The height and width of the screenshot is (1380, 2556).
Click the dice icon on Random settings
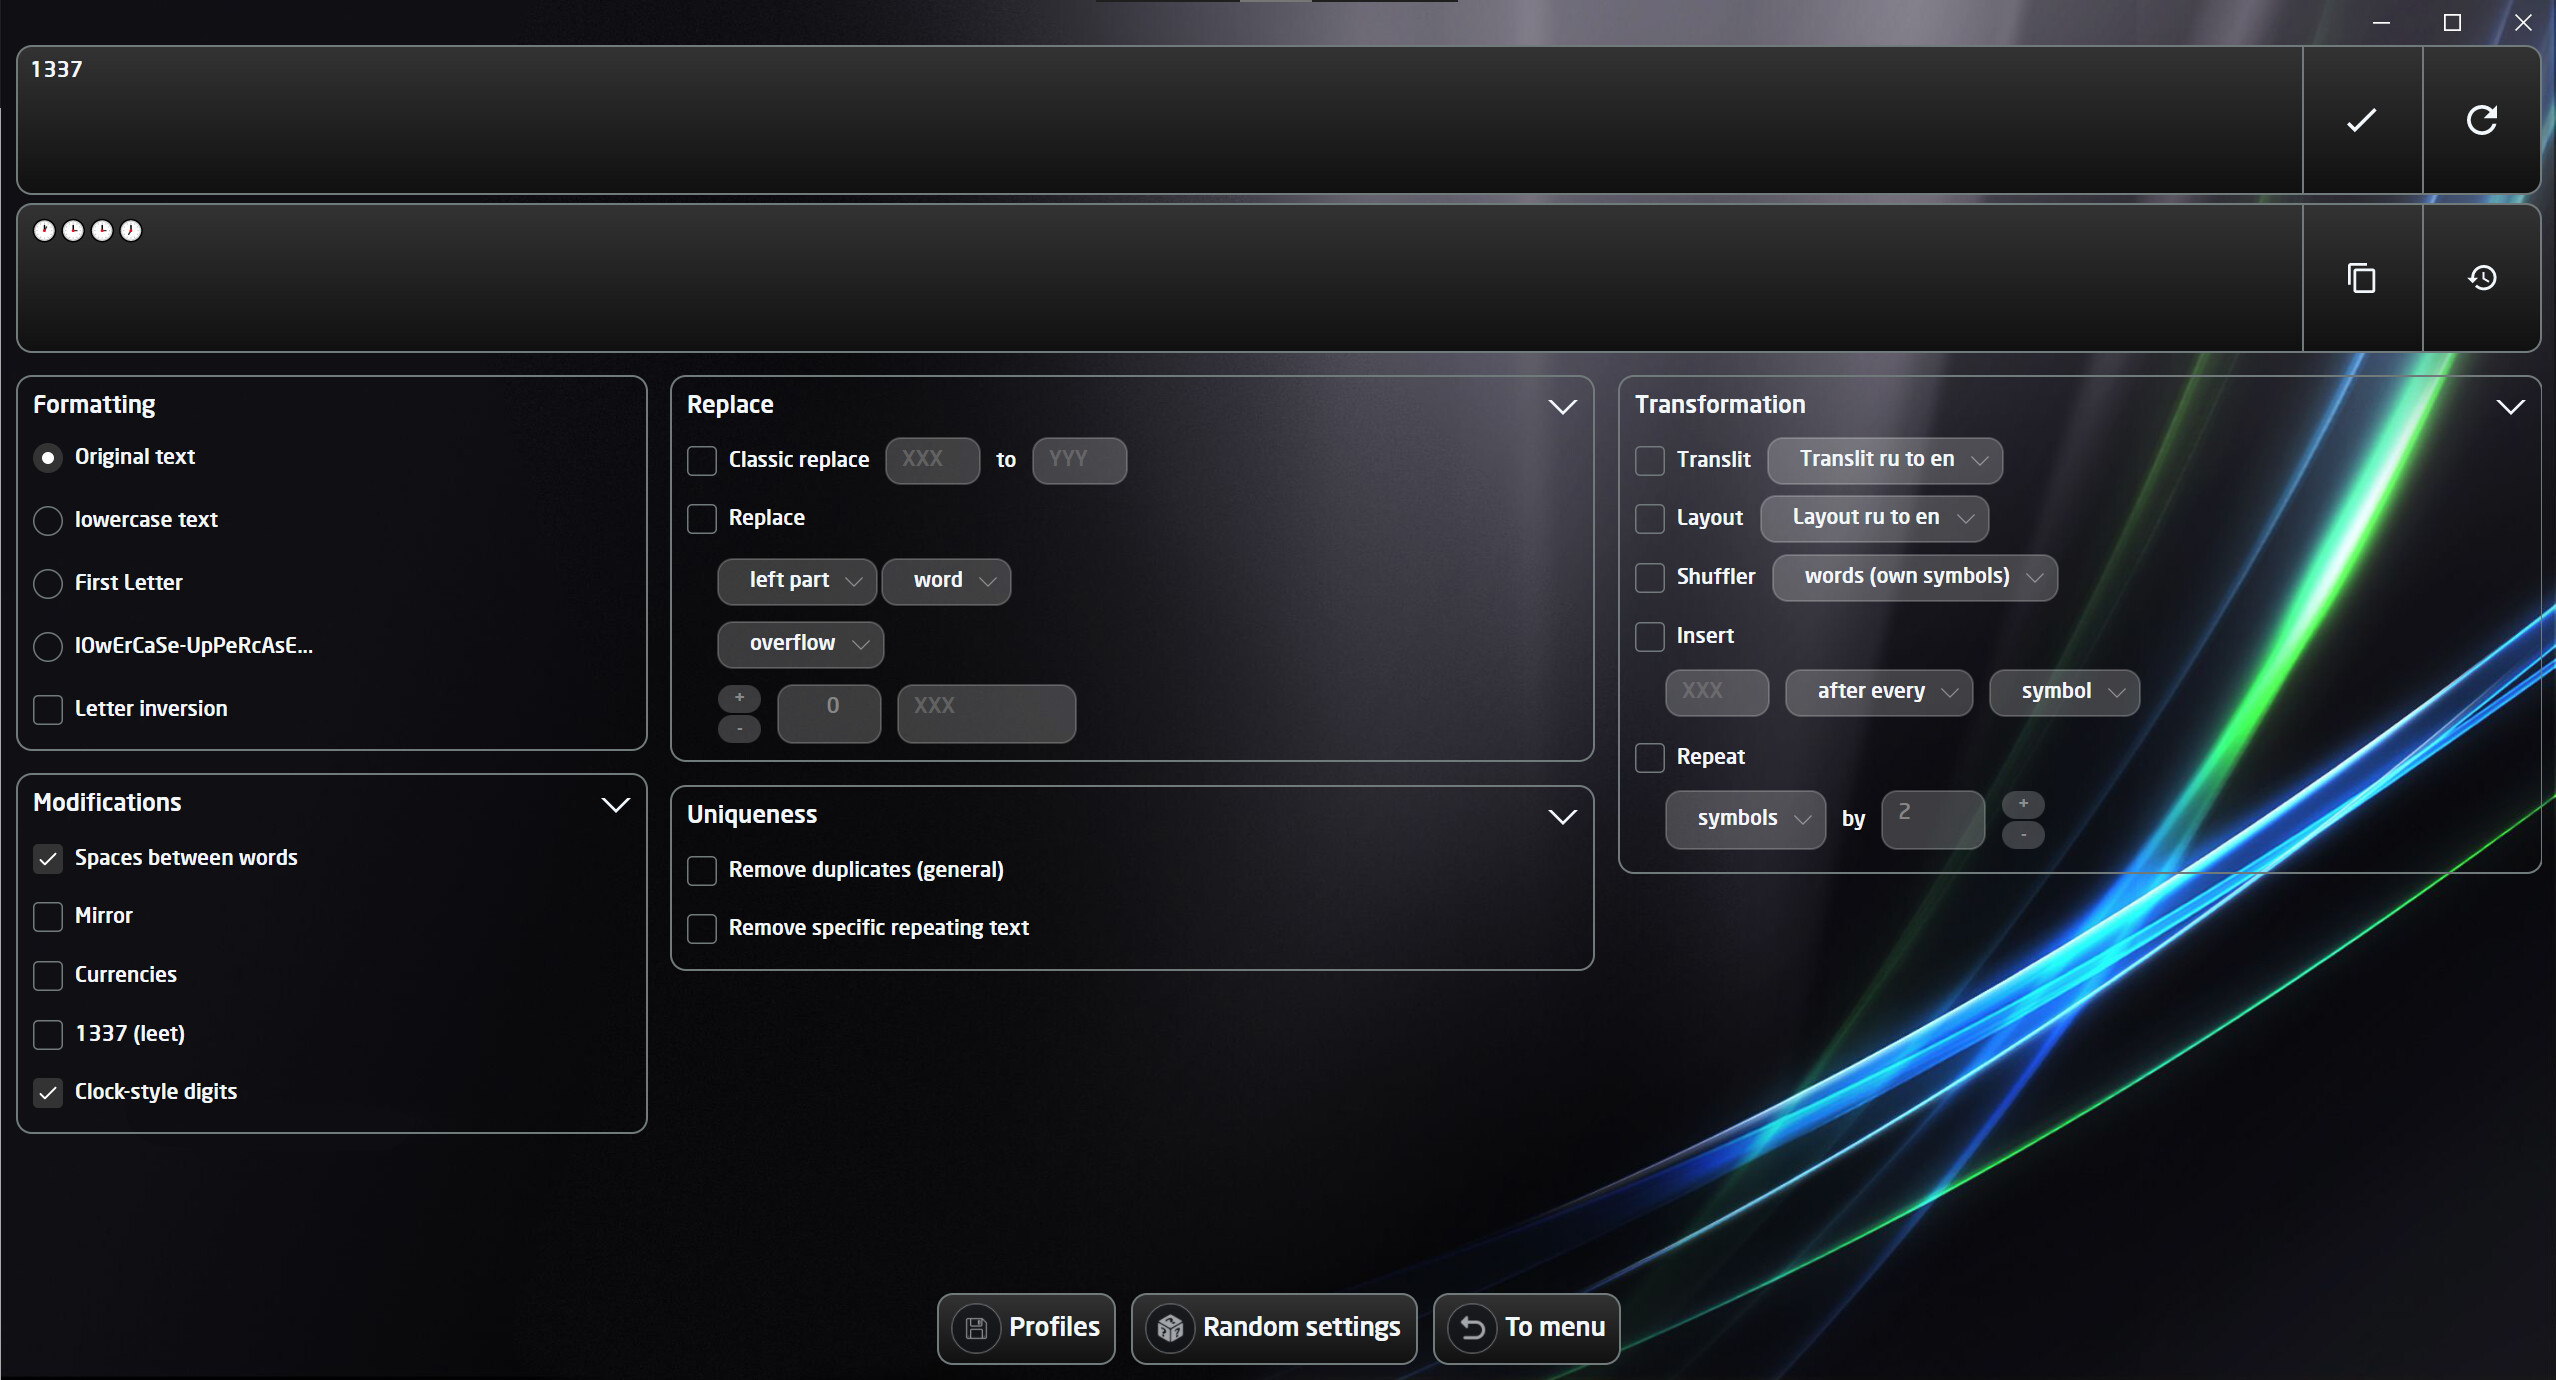tap(1171, 1328)
